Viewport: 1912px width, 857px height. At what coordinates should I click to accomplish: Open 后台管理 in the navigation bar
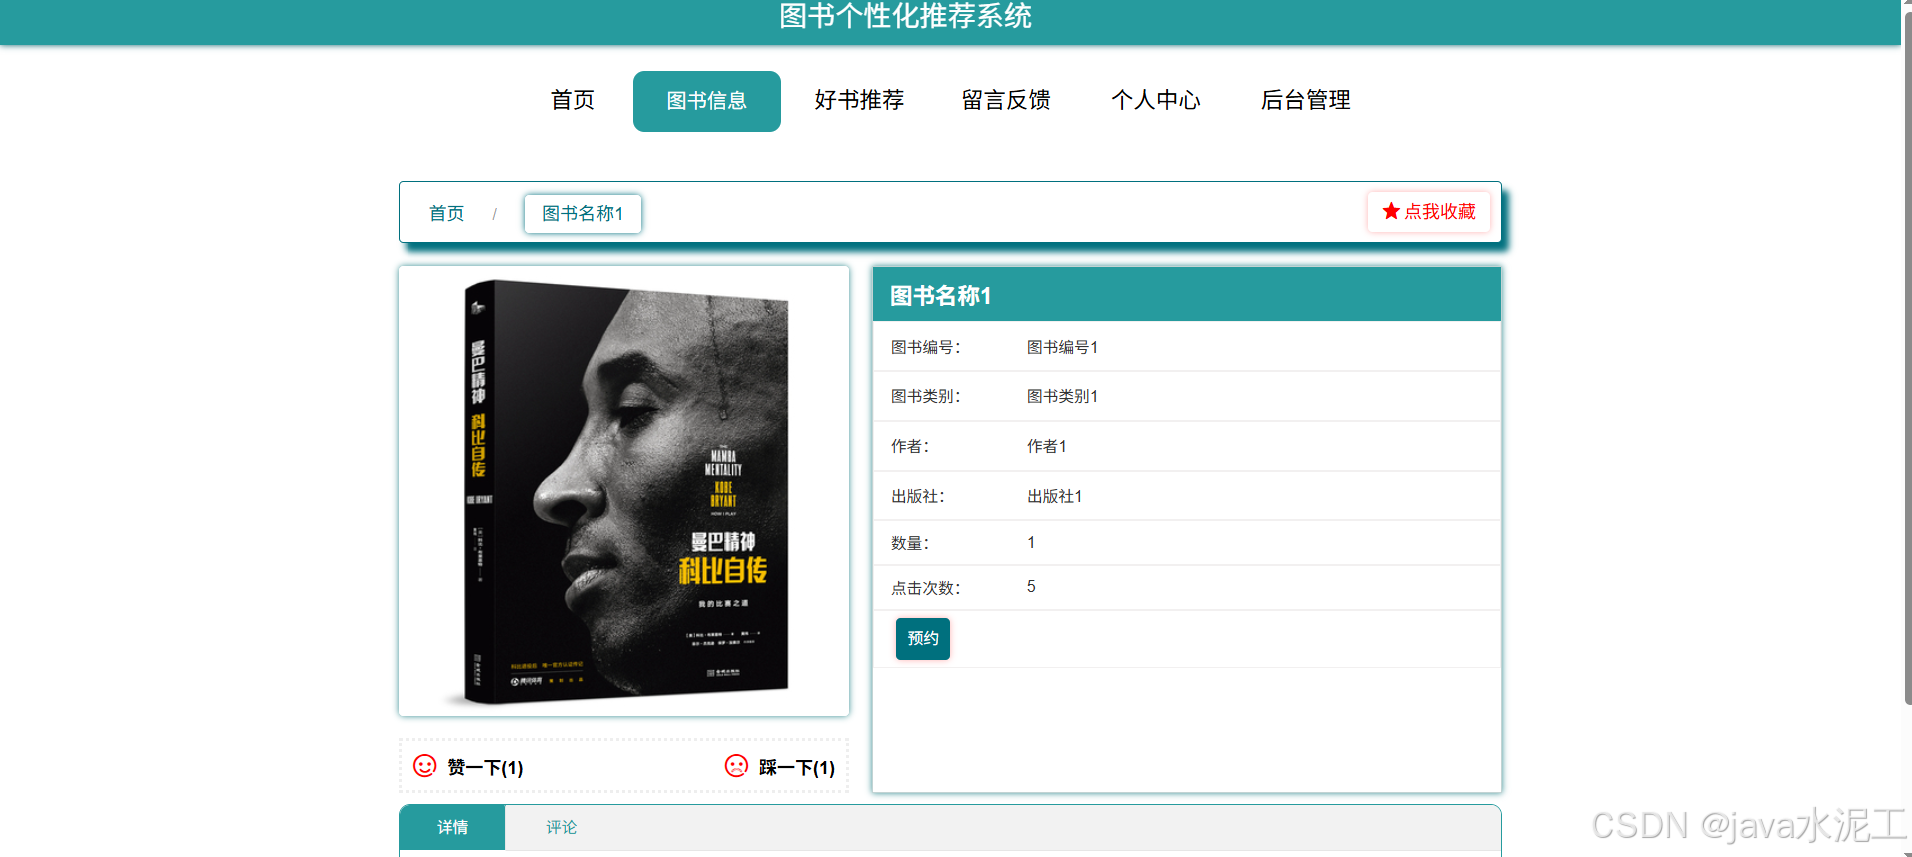(x=1306, y=100)
